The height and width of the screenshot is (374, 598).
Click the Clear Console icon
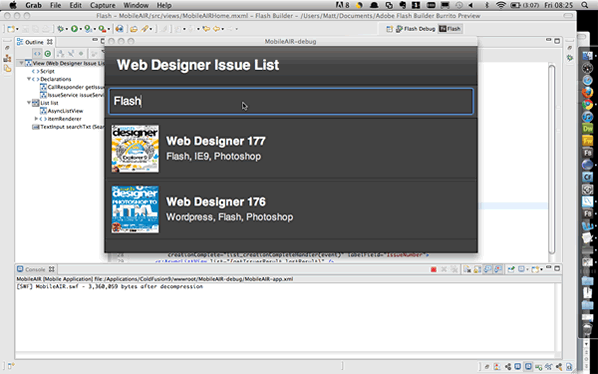coord(467,270)
